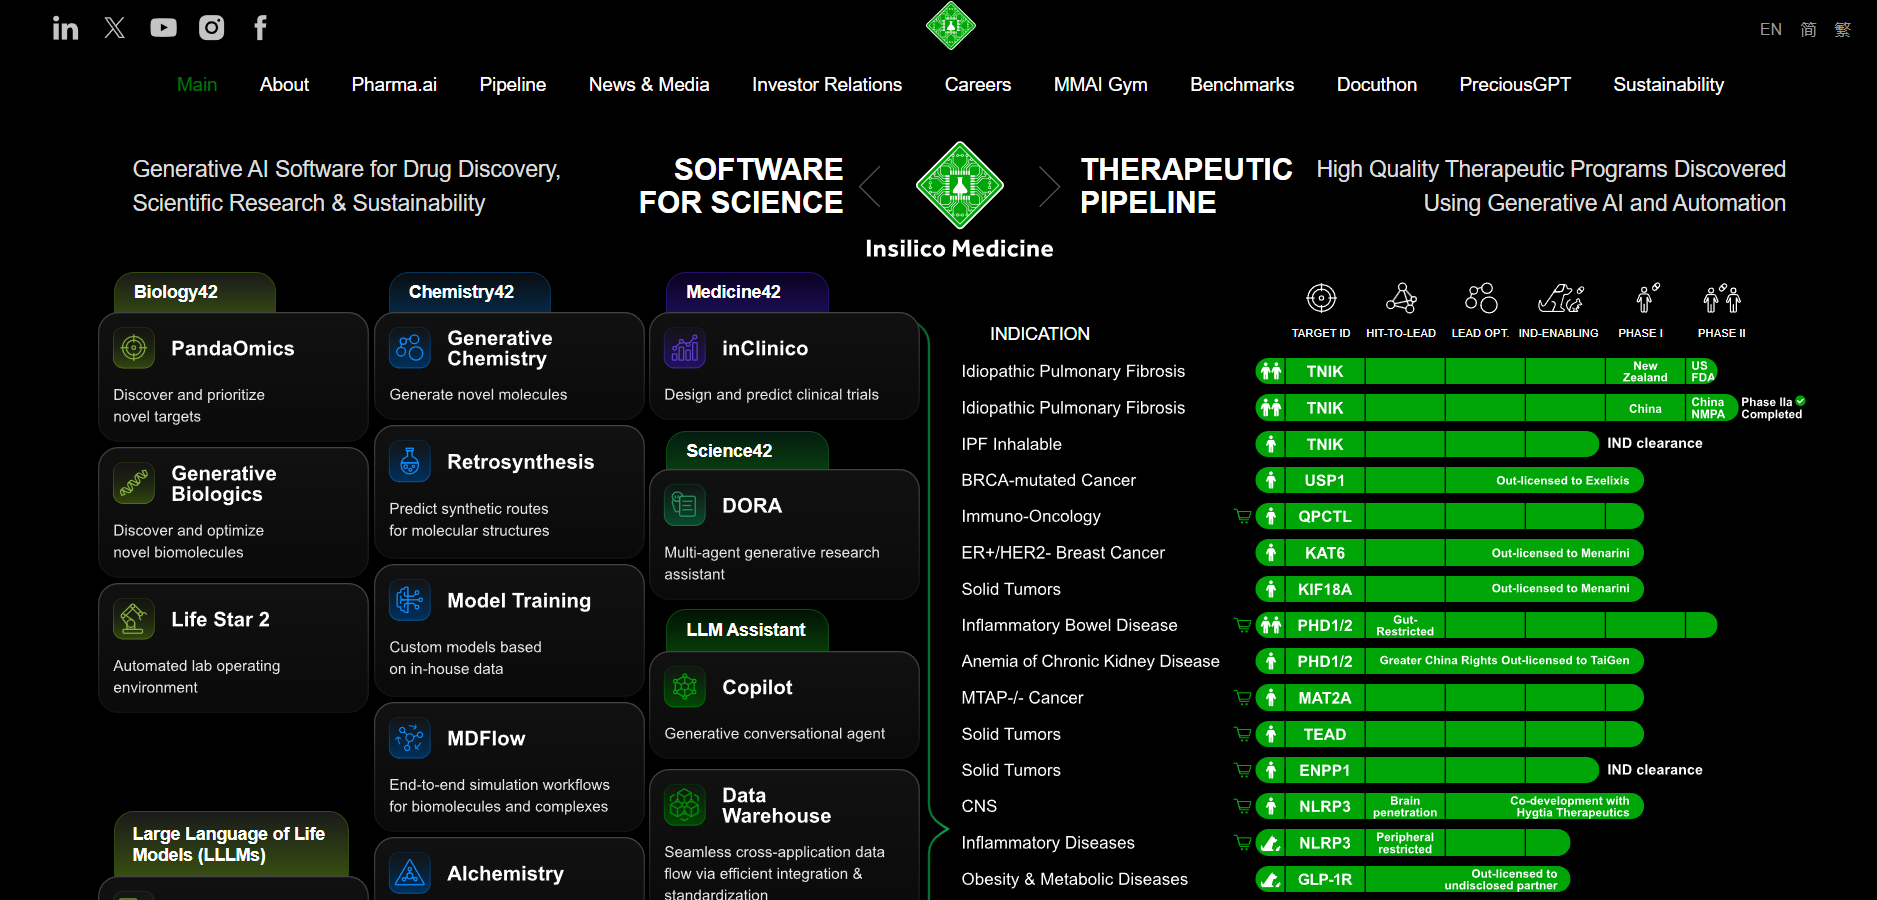Screen dimensions: 1877x900
Task: Open the Sustainability menu item
Action: (x=1668, y=85)
